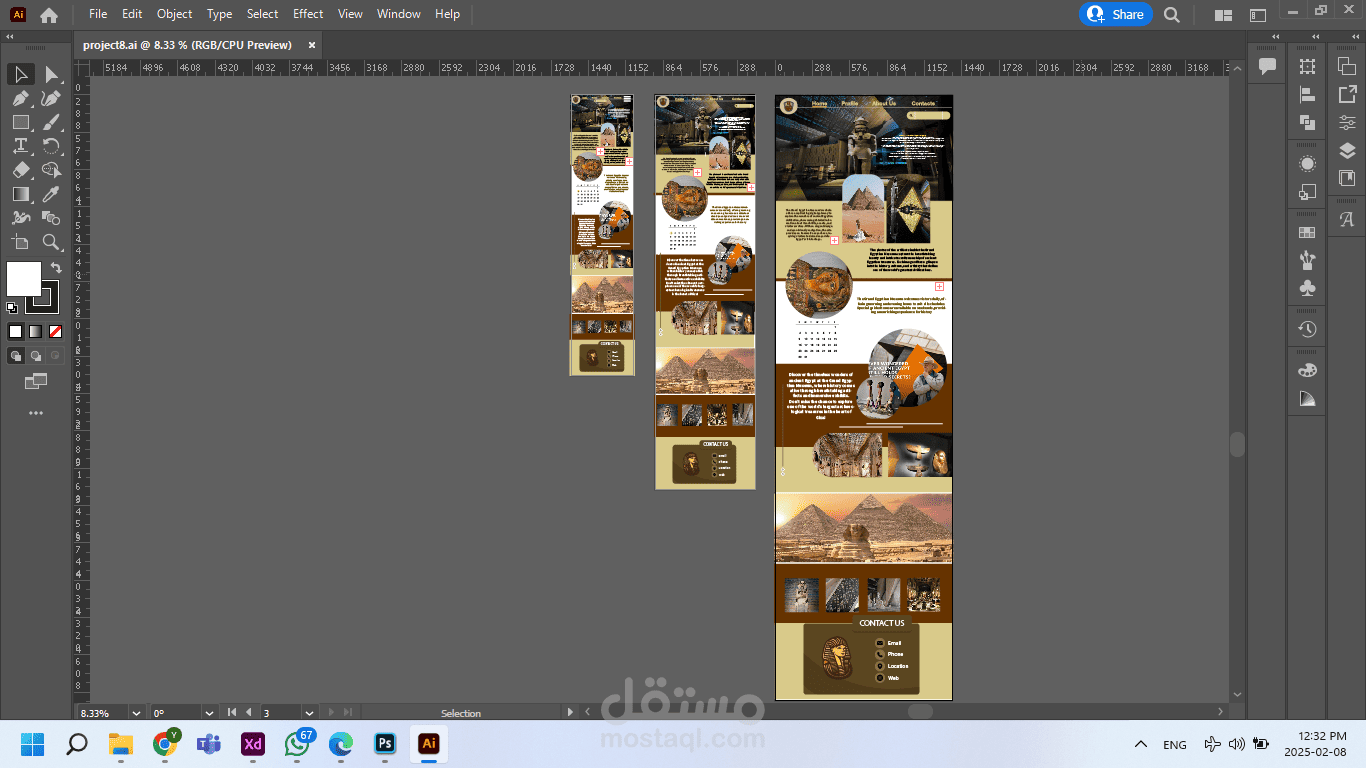Select the Eraser tool
Viewport: 1366px width, 768px height.
coord(20,171)
